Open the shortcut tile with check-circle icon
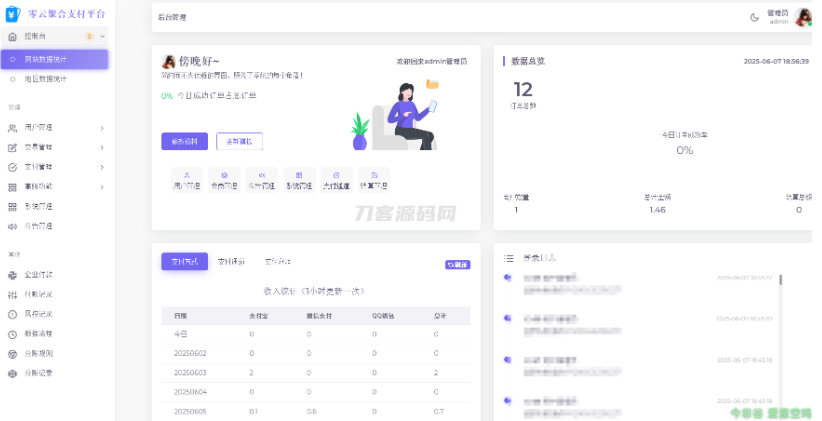 point(336,180)
